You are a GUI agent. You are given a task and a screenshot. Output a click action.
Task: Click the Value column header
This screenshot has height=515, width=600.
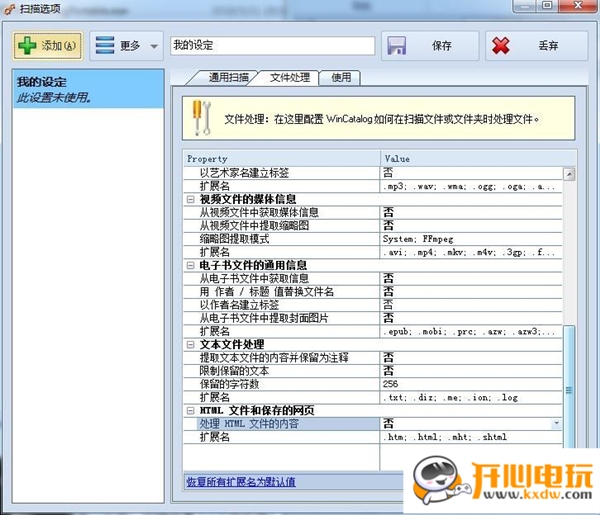[x=478, y=159]
